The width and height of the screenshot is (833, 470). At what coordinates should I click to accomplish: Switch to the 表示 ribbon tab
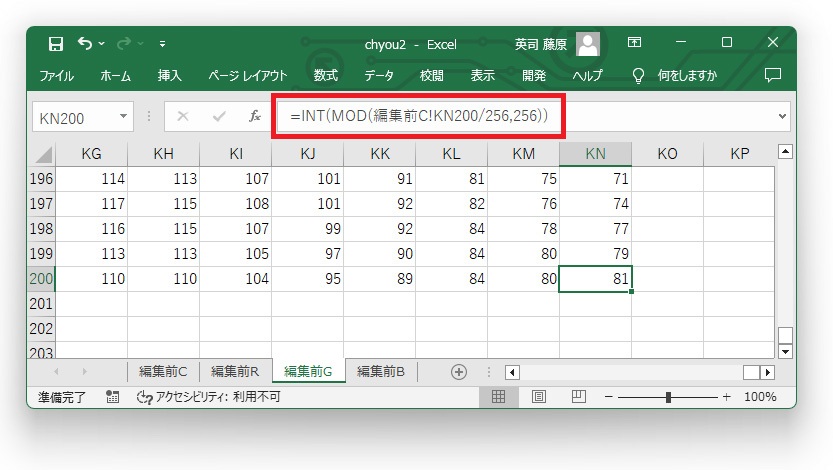tap(482, 75)
